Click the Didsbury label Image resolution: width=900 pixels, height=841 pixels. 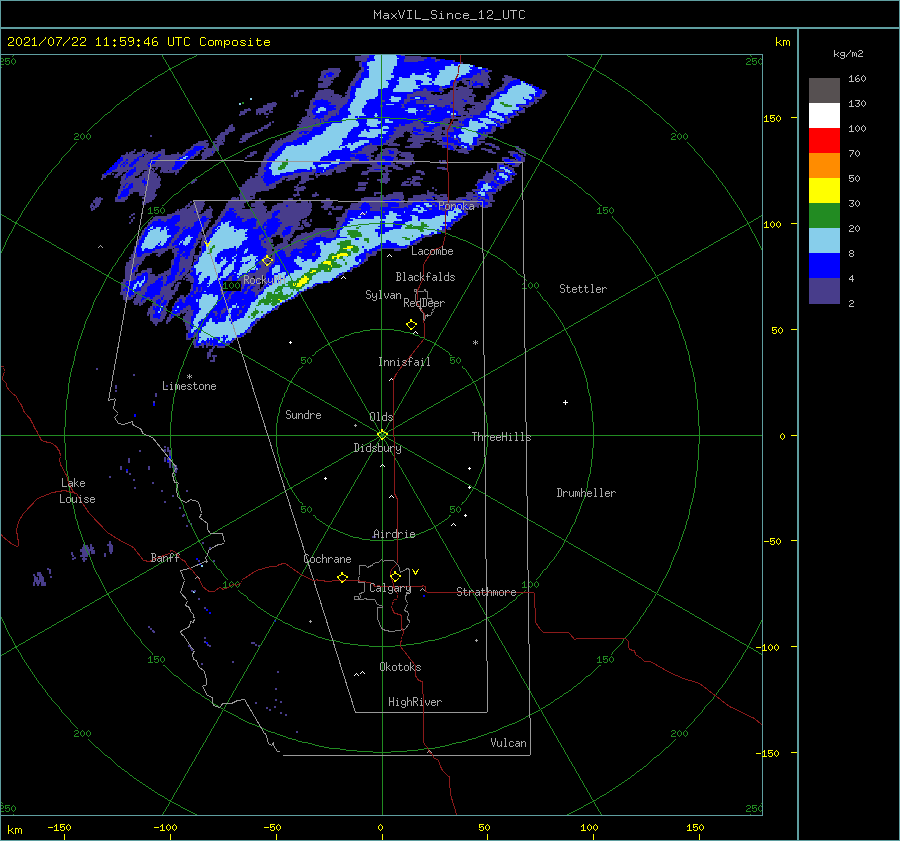click(377, 448)
